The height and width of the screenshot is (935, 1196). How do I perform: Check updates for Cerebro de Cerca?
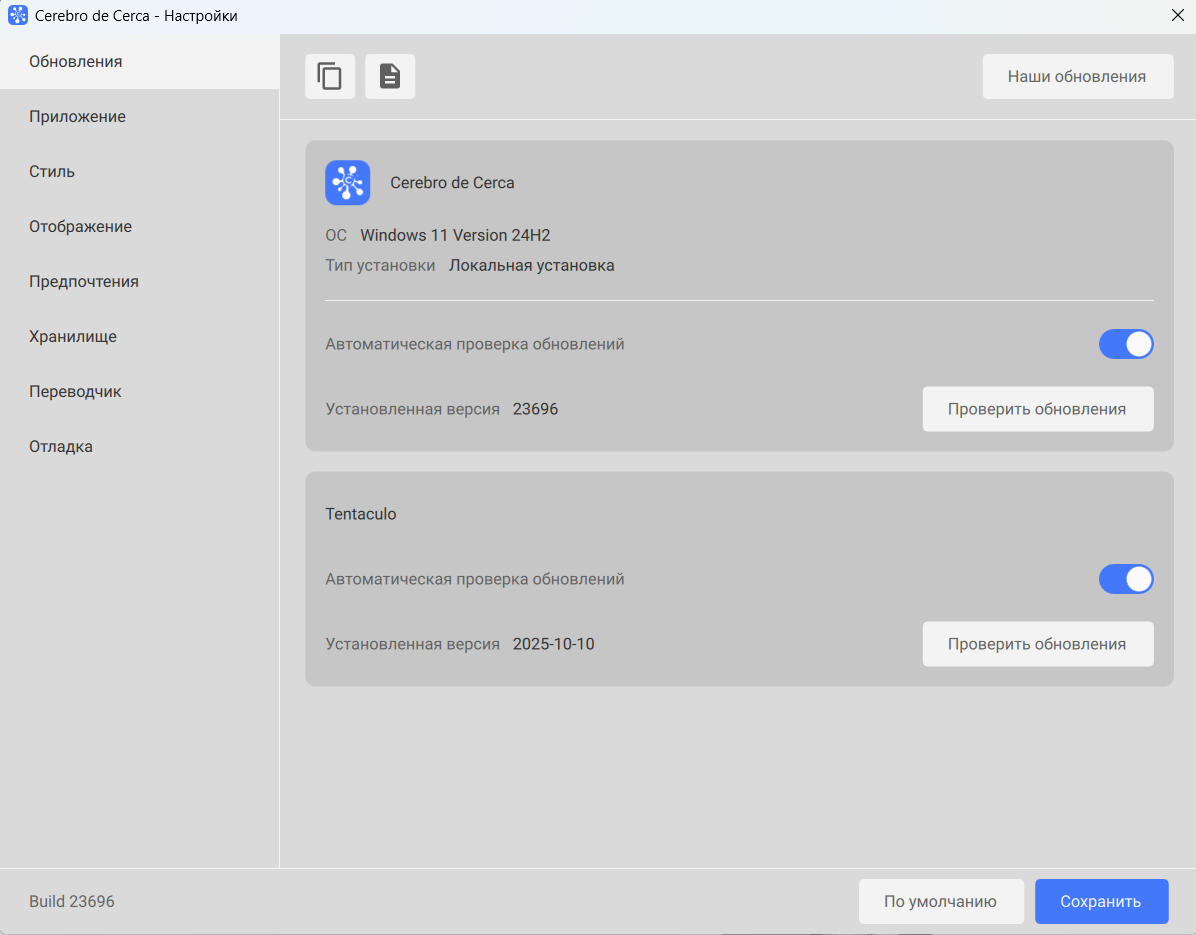tap(1037, 409)
